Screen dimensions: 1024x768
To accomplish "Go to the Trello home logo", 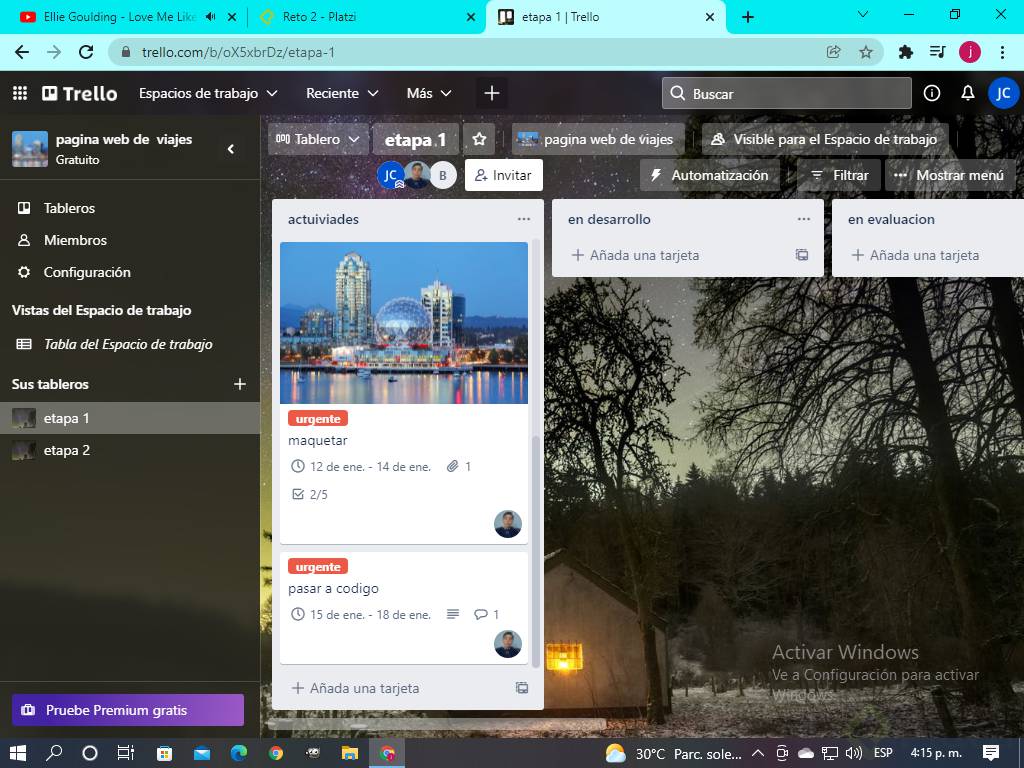I will tap(80, 93).
